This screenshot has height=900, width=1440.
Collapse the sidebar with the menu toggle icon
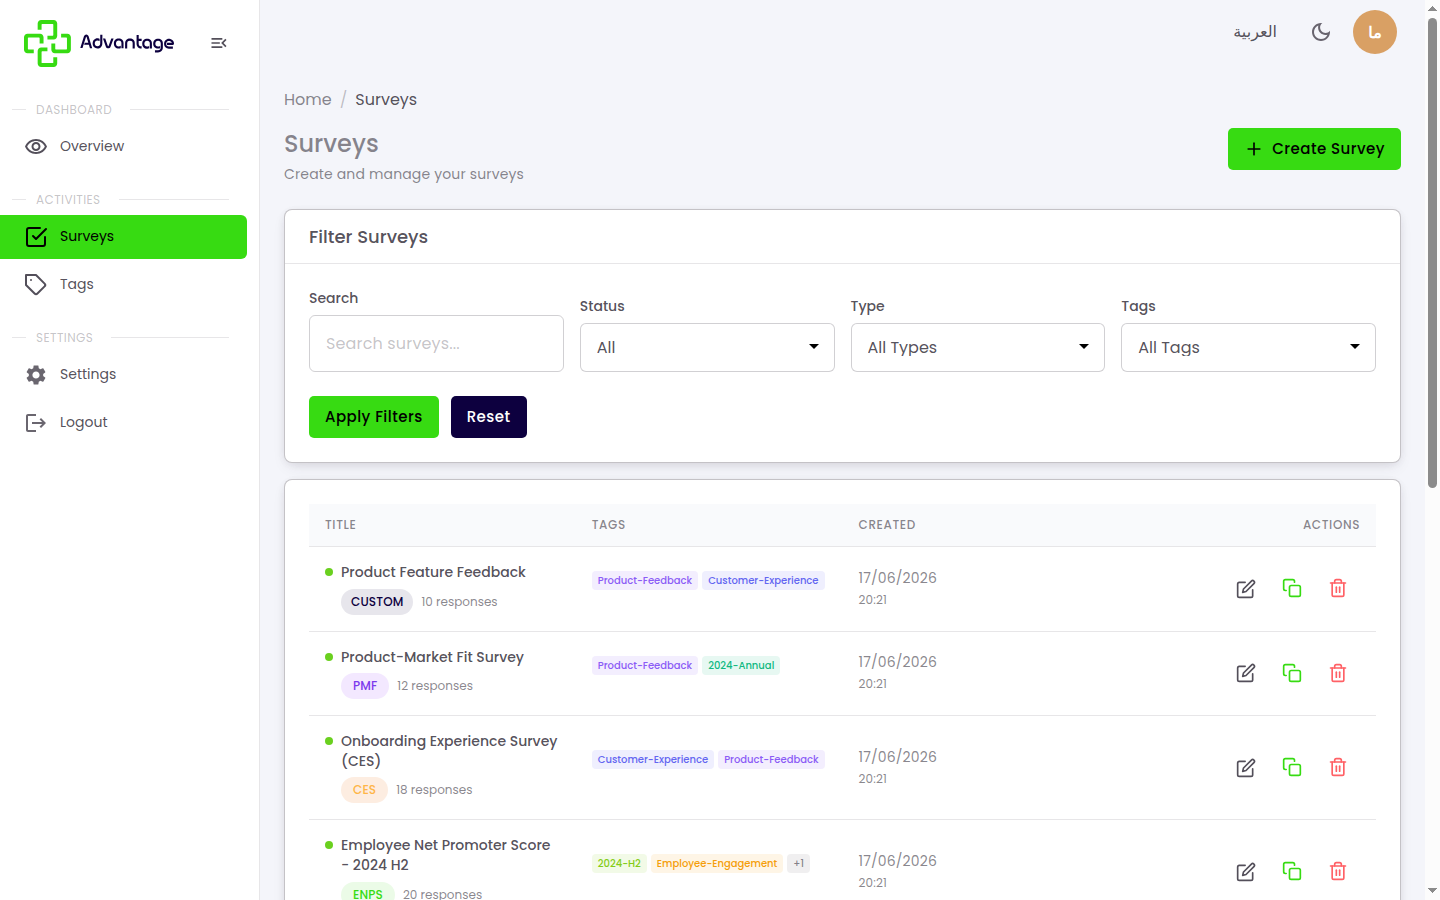(x=219, y=43)
